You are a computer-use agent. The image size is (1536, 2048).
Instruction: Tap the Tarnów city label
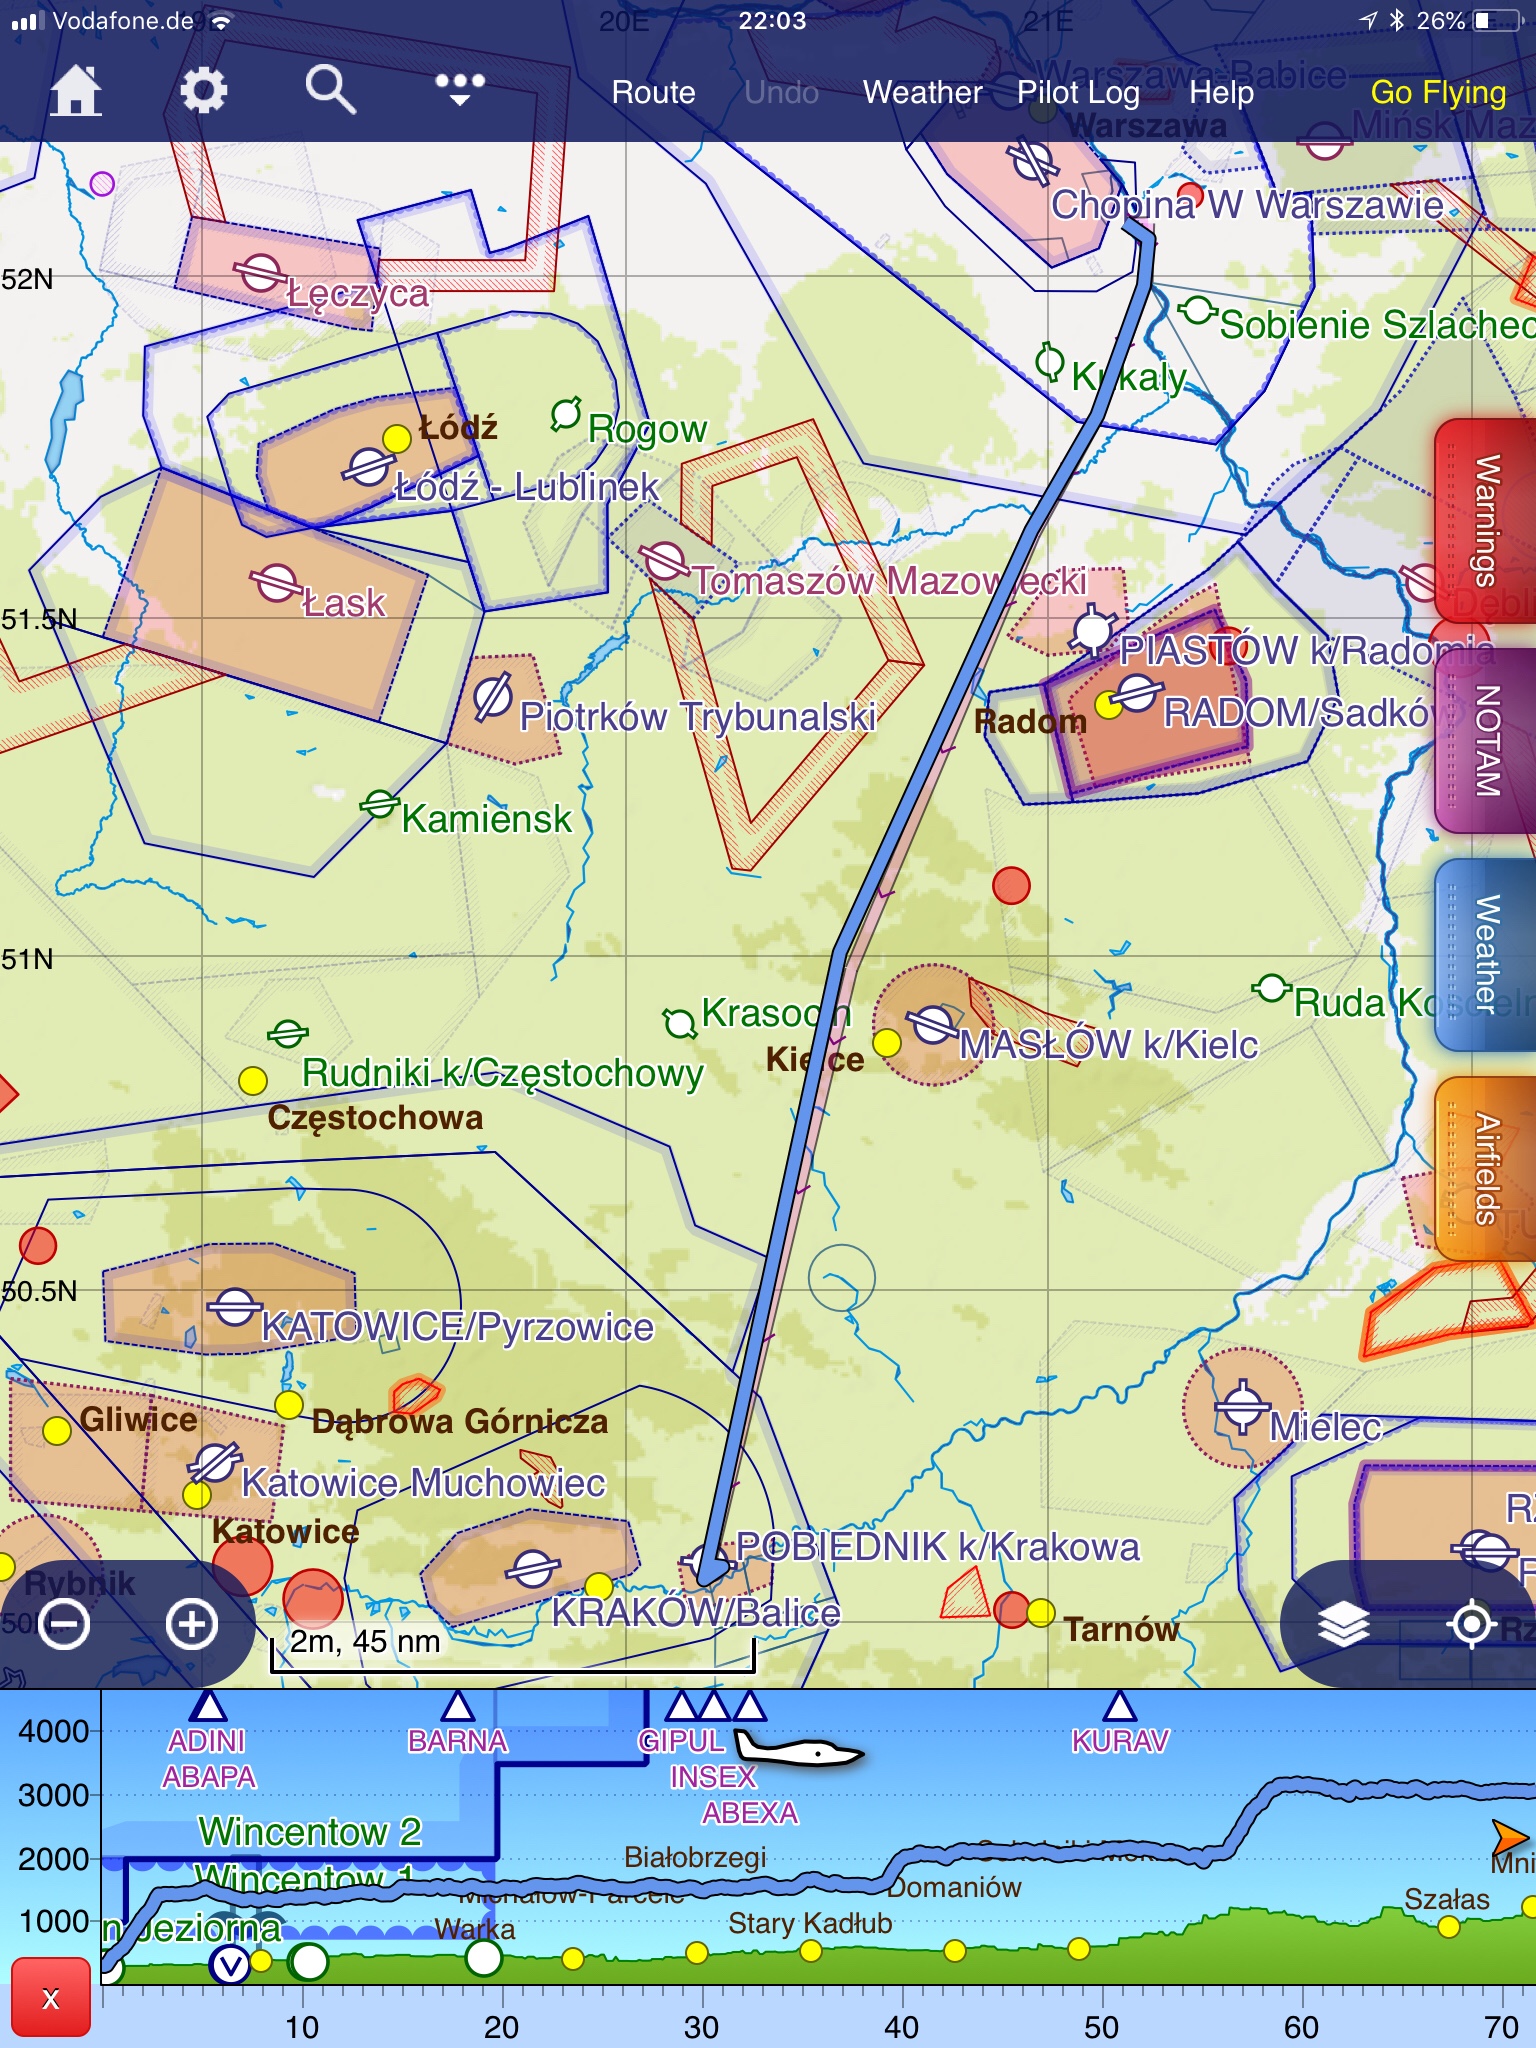pyautogui.click(x=1121, y=1629)
